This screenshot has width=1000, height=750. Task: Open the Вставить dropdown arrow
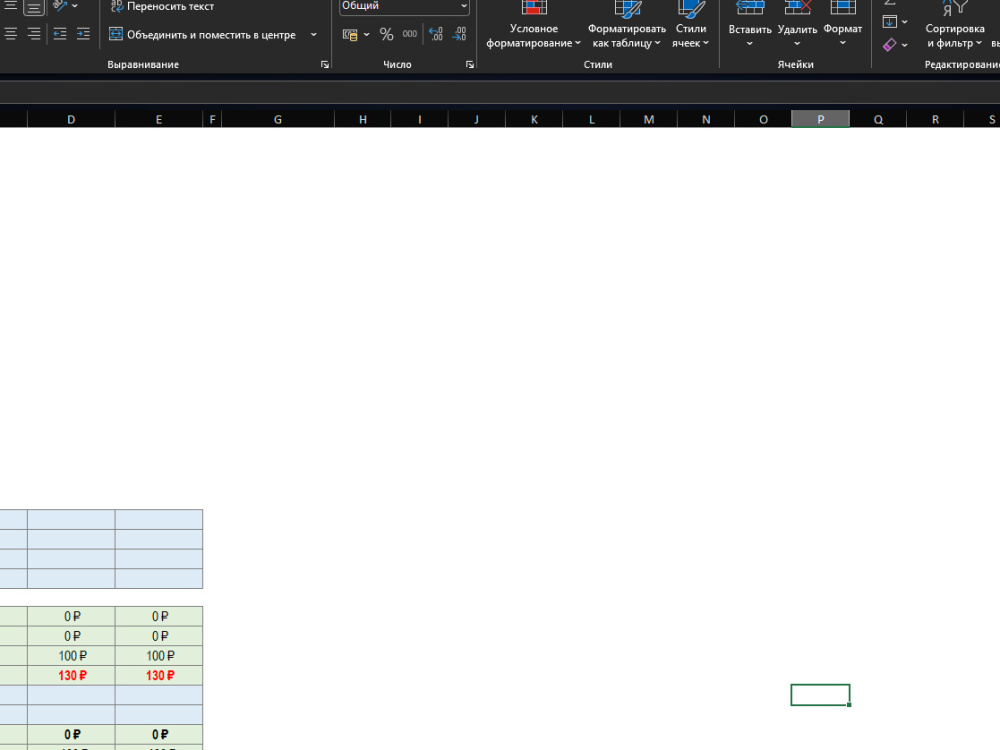[750, 43]
